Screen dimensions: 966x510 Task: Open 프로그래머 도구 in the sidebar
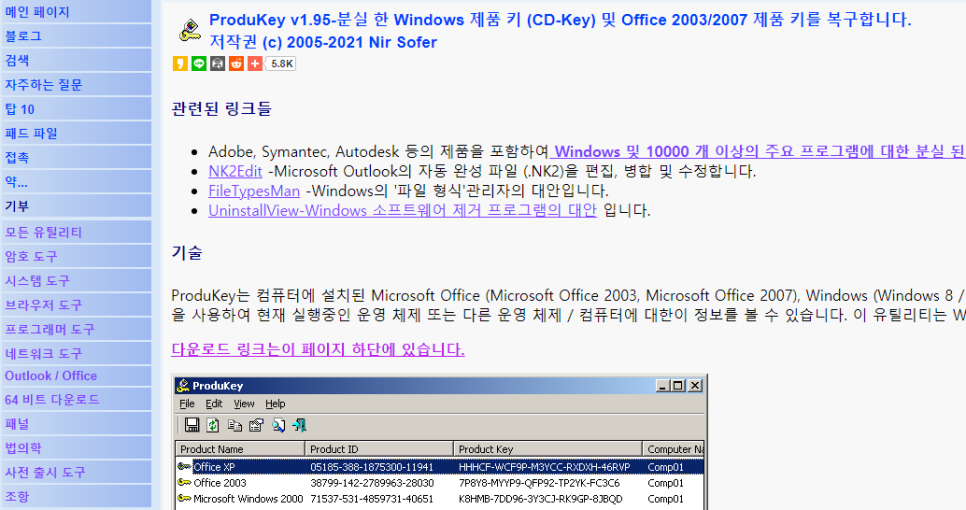[x=75, y=329]
